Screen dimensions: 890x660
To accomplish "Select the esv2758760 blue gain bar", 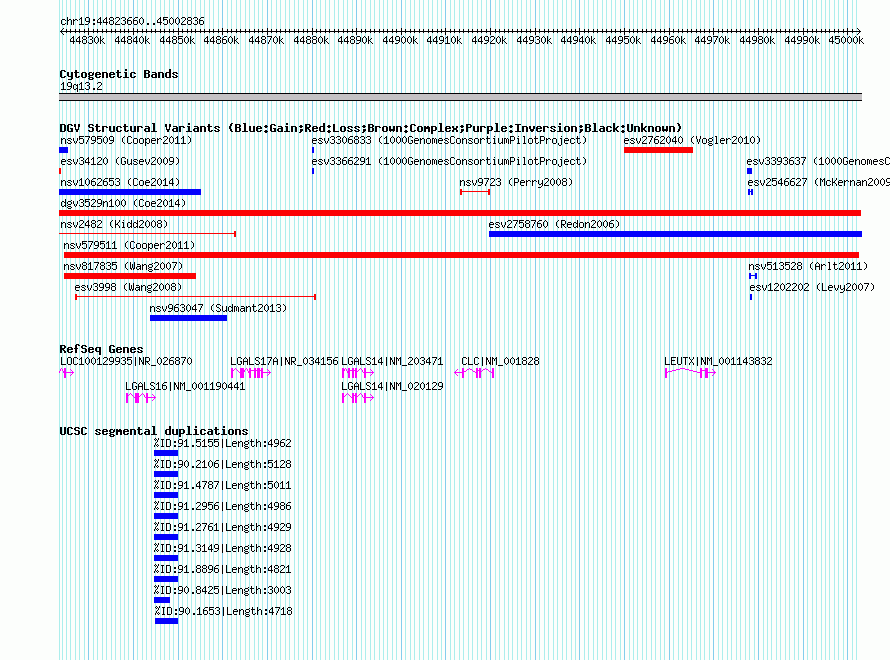I will 675,234.
